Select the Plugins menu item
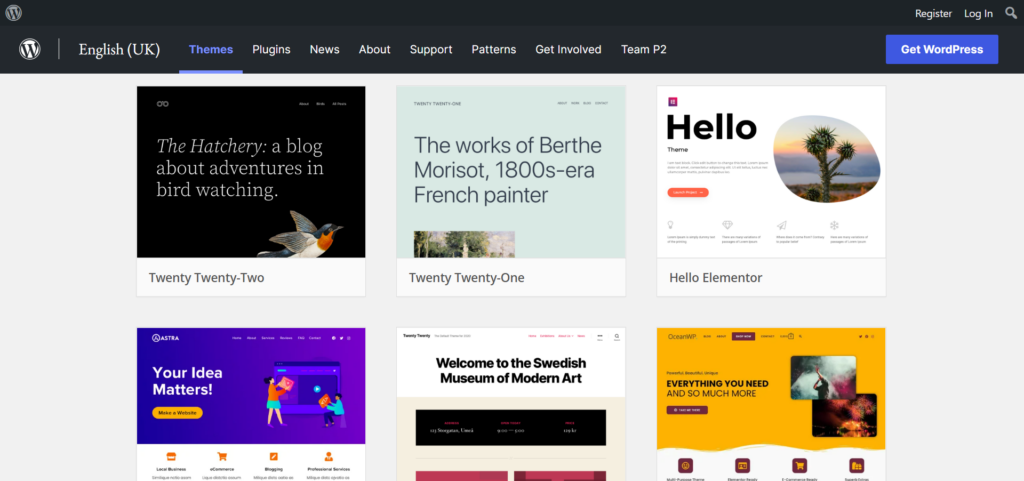The image size is (1024, 481). tap(271, 50)
